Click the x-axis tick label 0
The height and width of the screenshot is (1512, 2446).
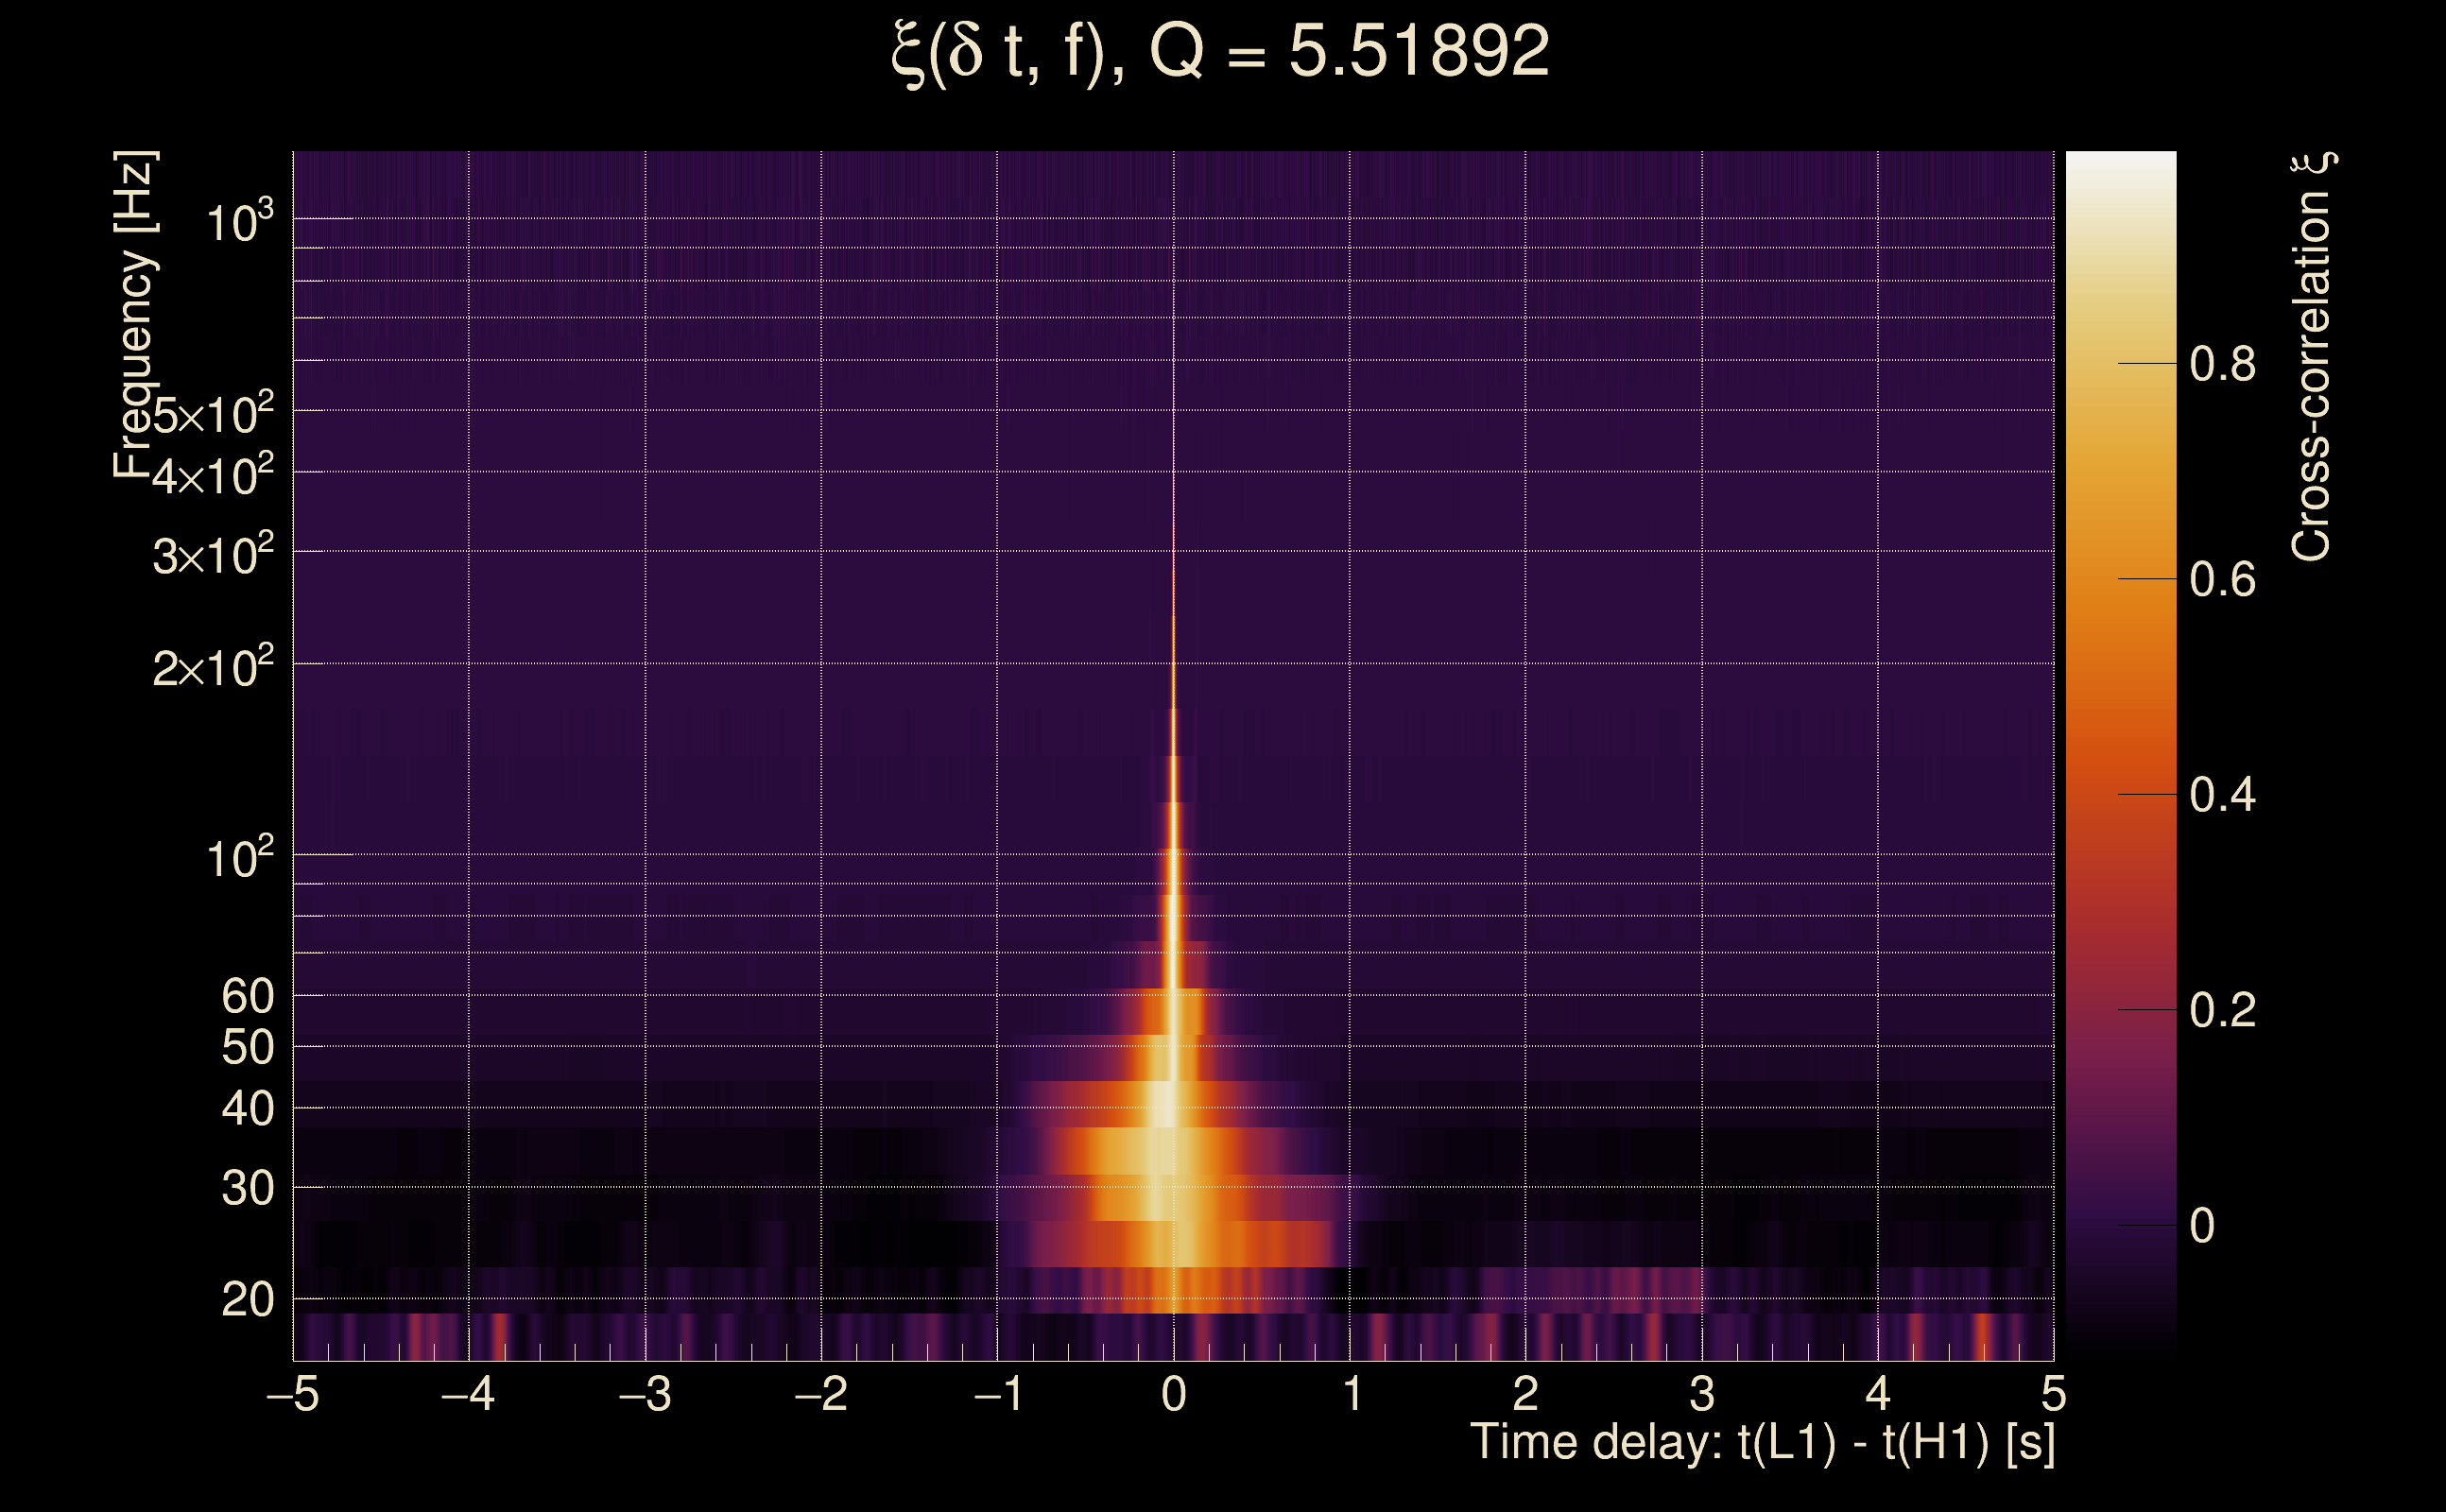(1174, 1395)
